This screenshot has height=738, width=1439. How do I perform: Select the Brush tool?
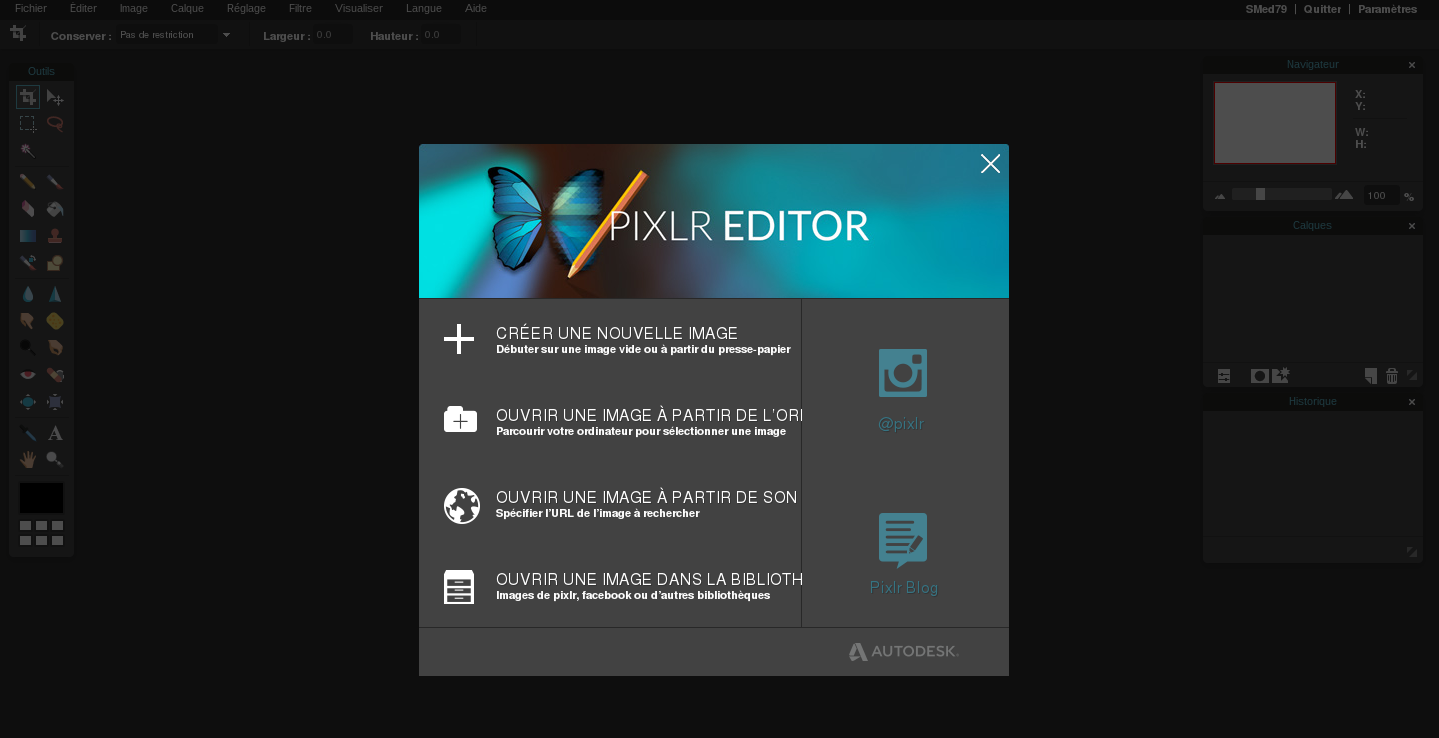[x=55, y=182]
